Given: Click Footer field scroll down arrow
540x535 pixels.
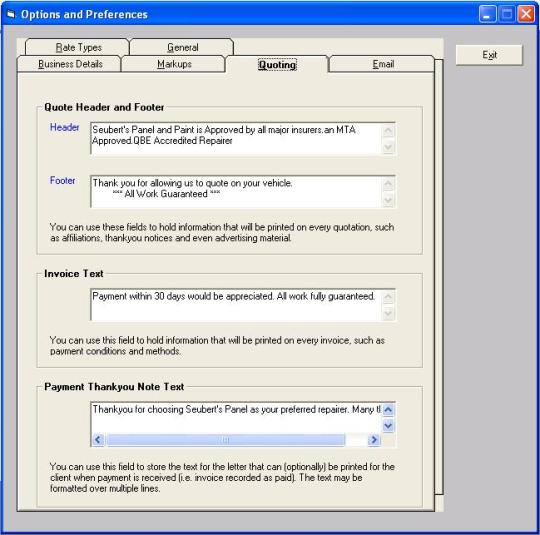Looking at the screenshot, I should (388, 200).
